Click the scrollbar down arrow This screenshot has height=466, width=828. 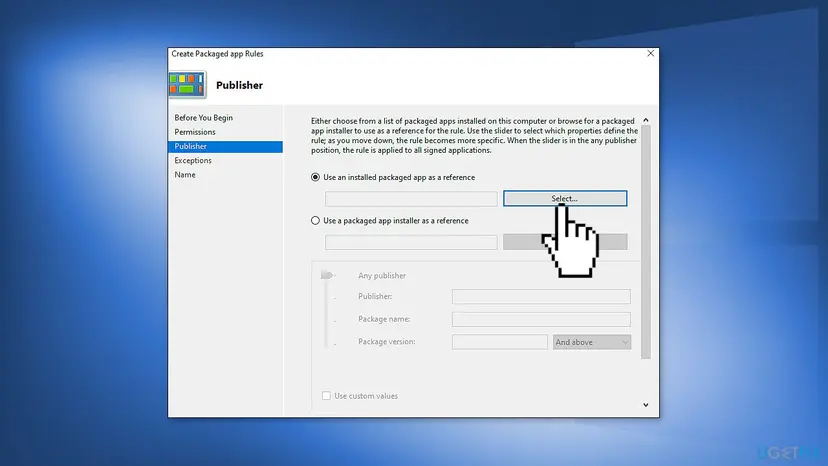tap(645, 405)
